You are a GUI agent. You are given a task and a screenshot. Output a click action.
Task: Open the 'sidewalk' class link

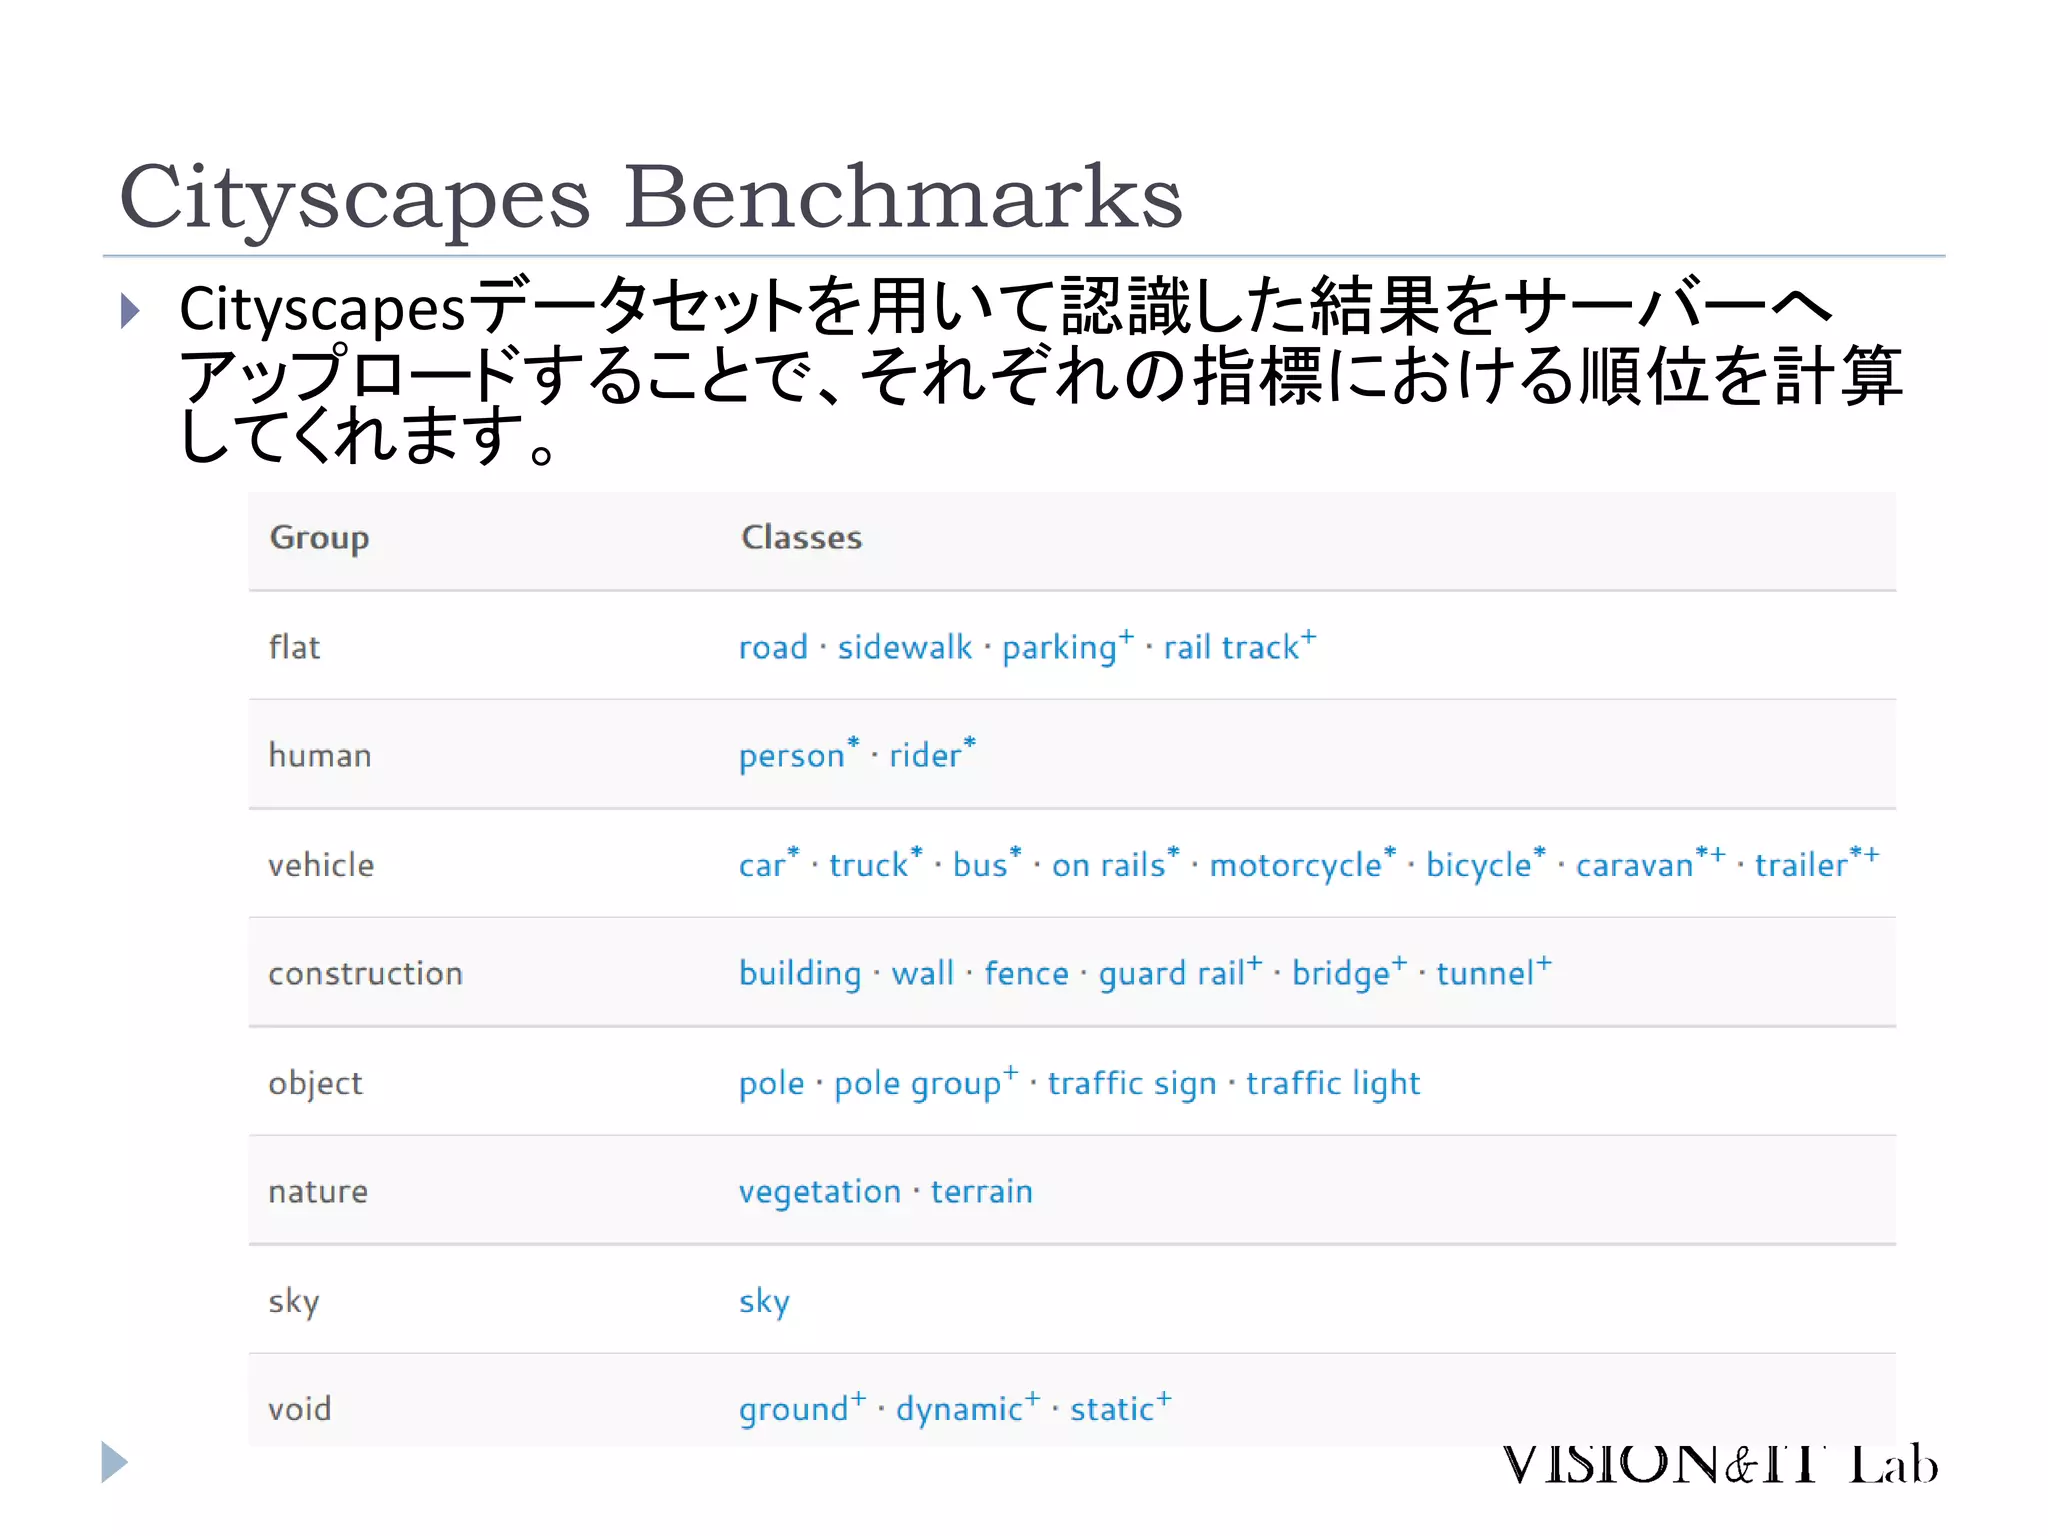click(904, 647)
